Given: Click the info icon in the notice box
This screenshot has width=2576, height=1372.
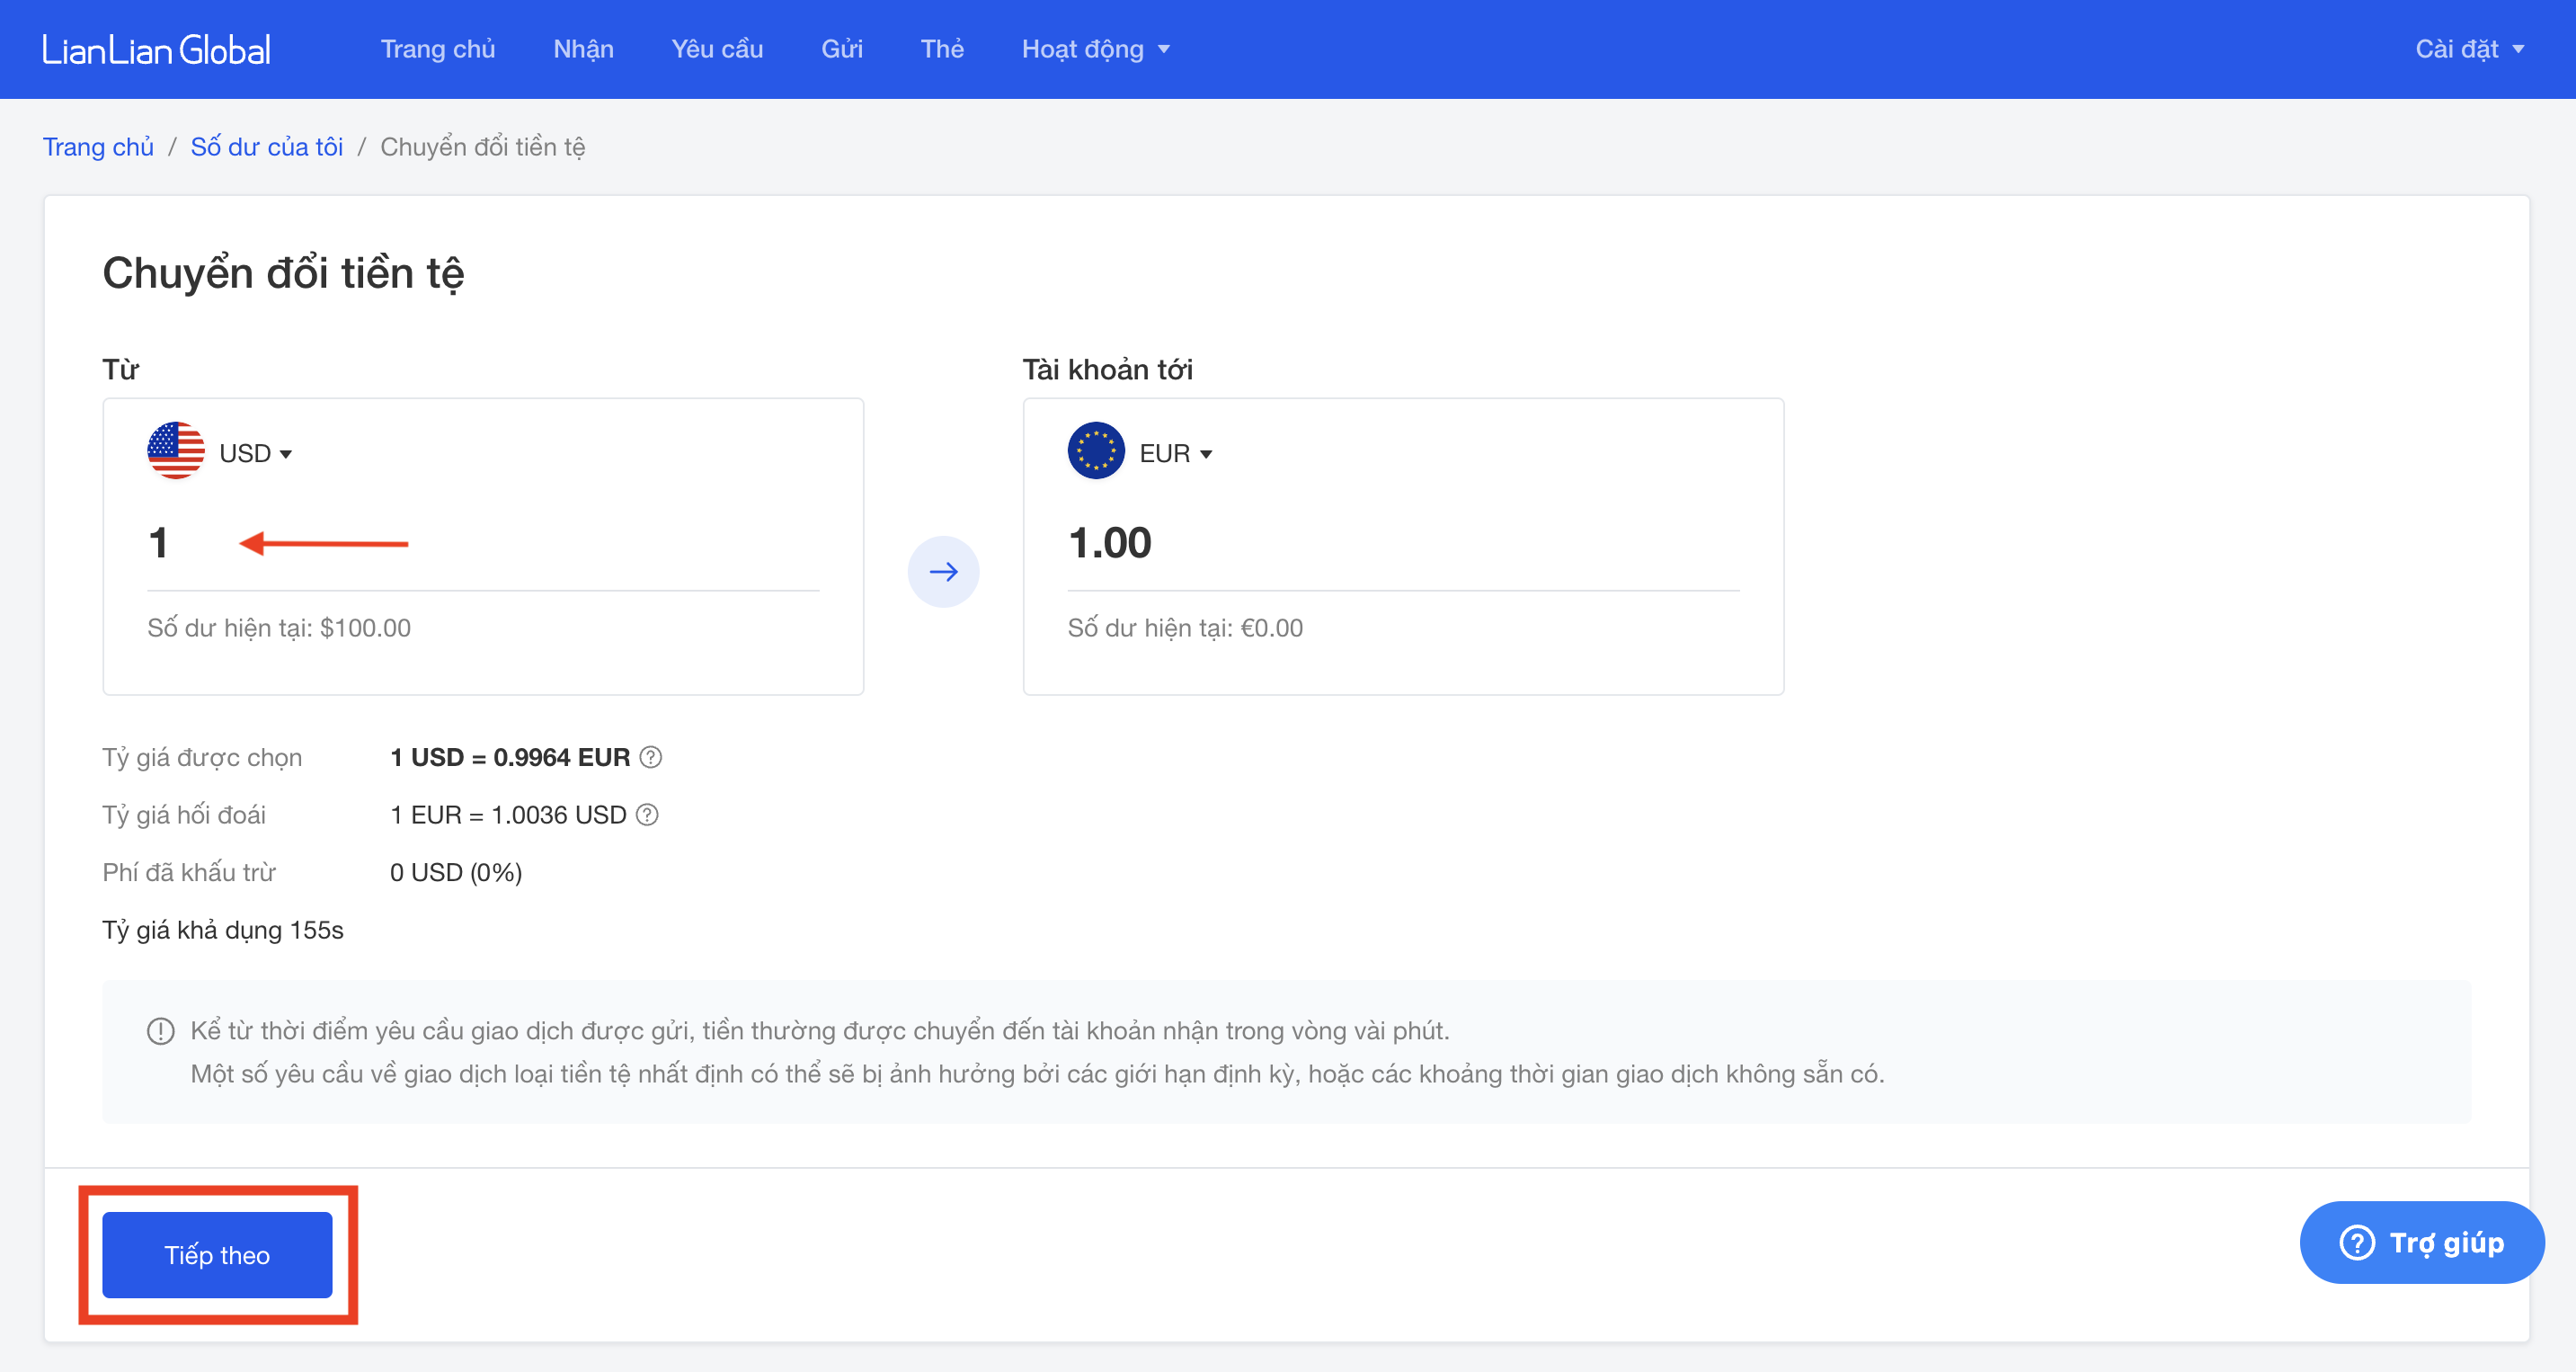Looking at the screenshot, I should click(161, 1031).
